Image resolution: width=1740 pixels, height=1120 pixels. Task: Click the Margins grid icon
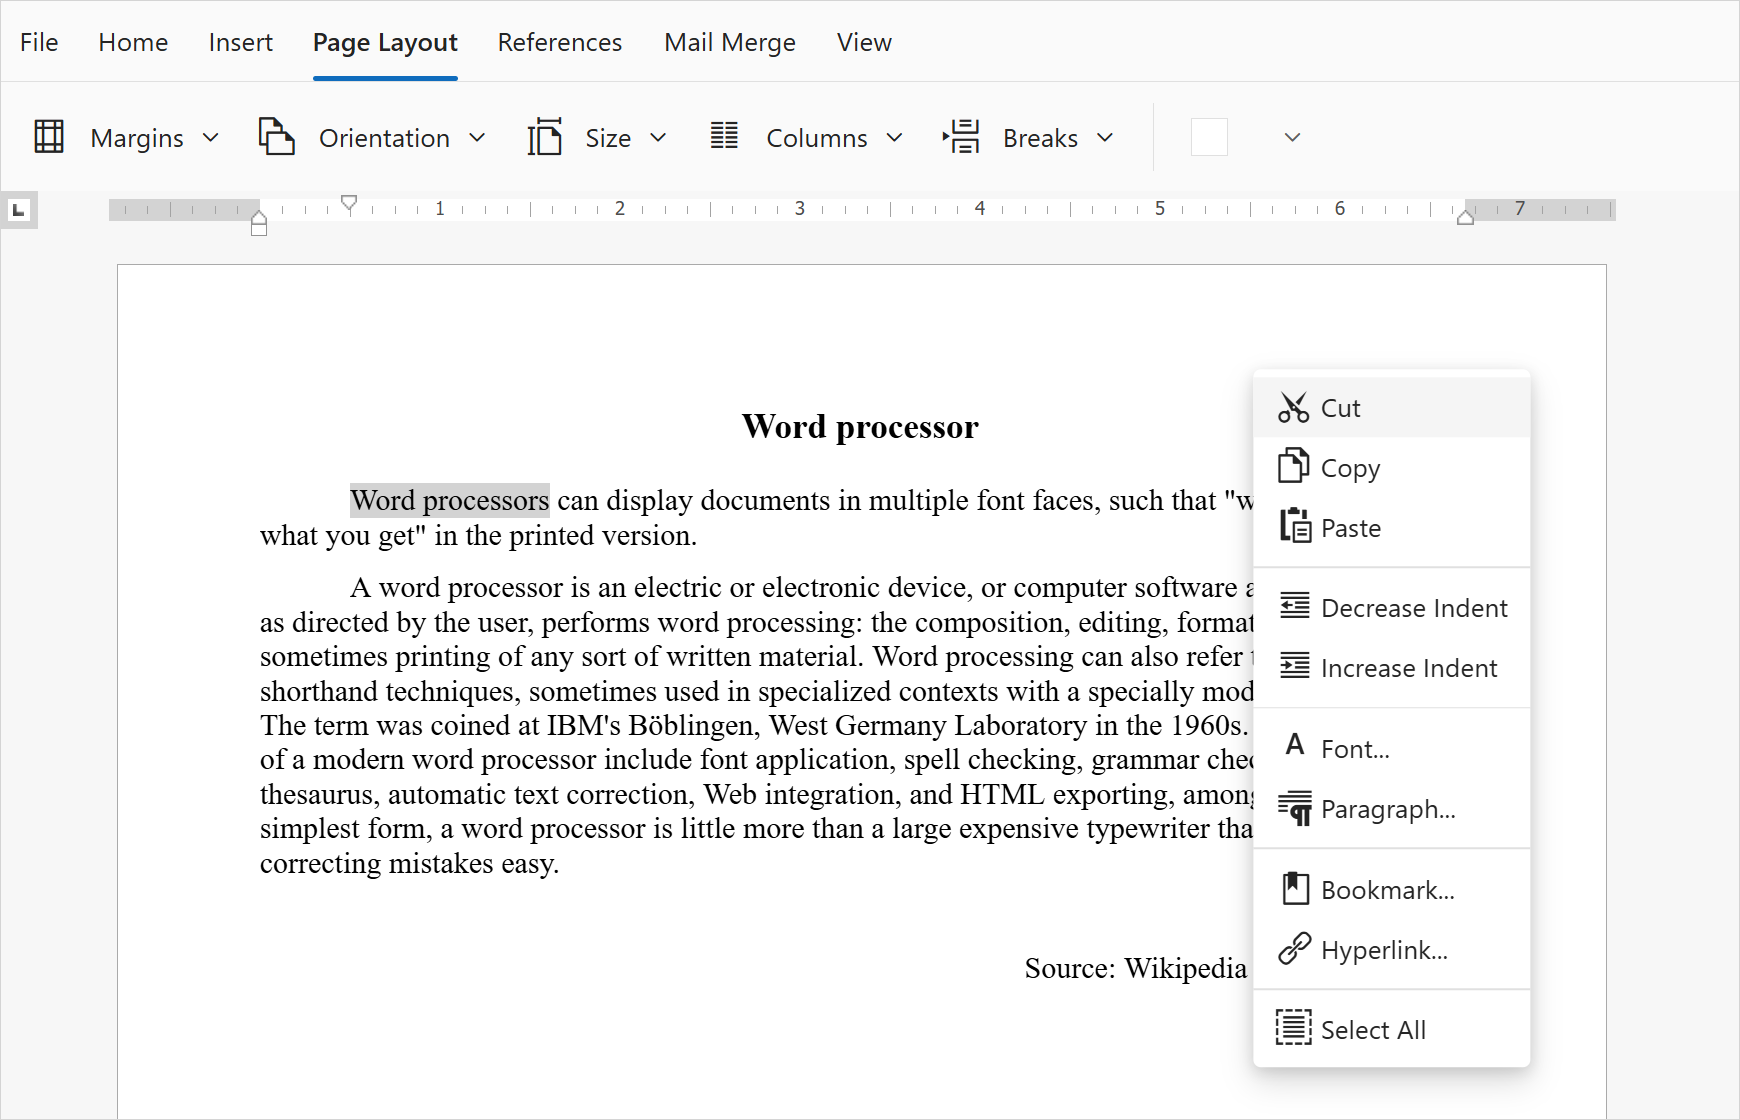pyautogui.click(x=50, y=137)
